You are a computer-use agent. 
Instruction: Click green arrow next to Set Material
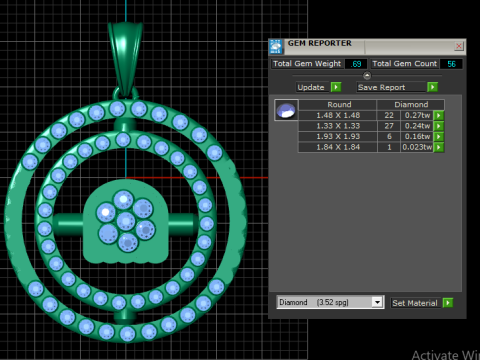[448, 303]
